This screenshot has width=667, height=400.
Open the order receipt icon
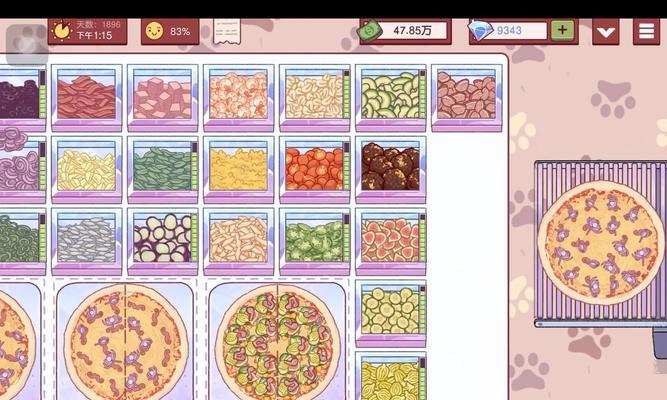226,31
